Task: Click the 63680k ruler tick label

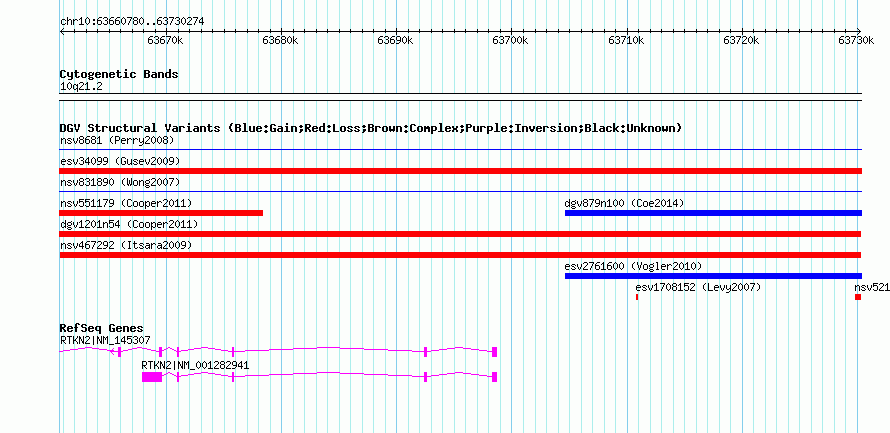Action: coord(280,40)
